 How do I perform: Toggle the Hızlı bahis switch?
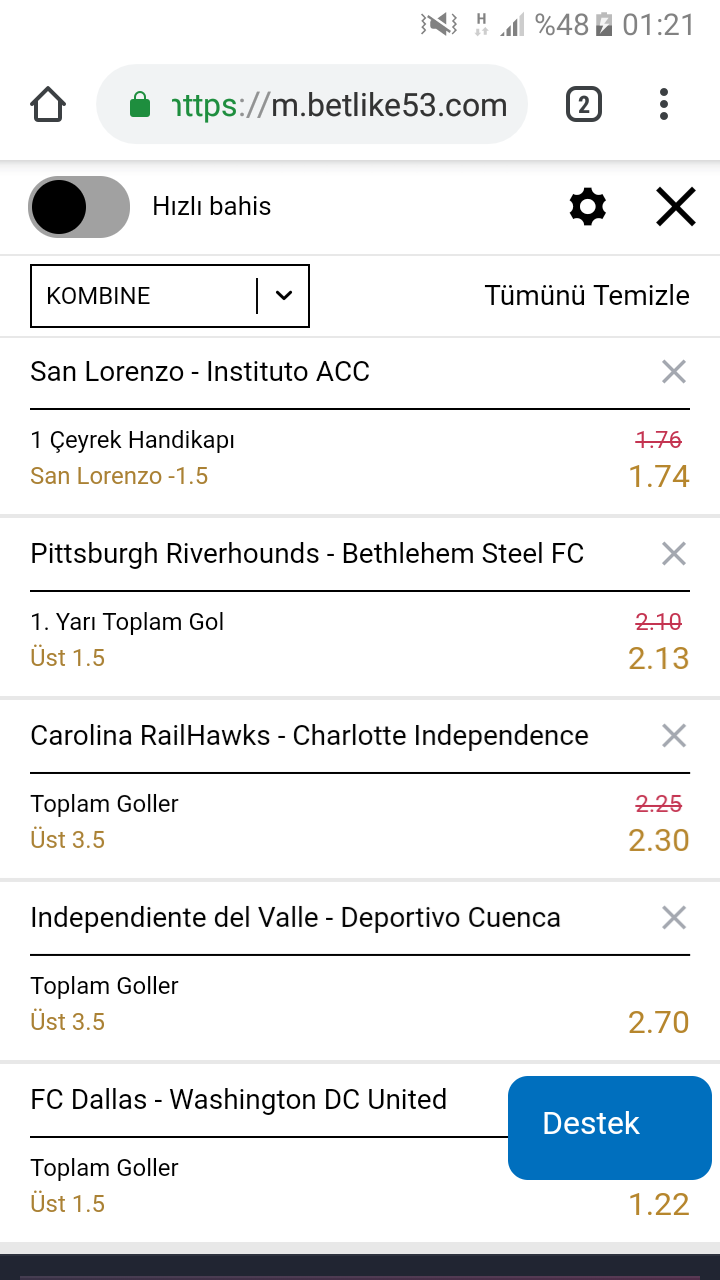tap(79, 207)
